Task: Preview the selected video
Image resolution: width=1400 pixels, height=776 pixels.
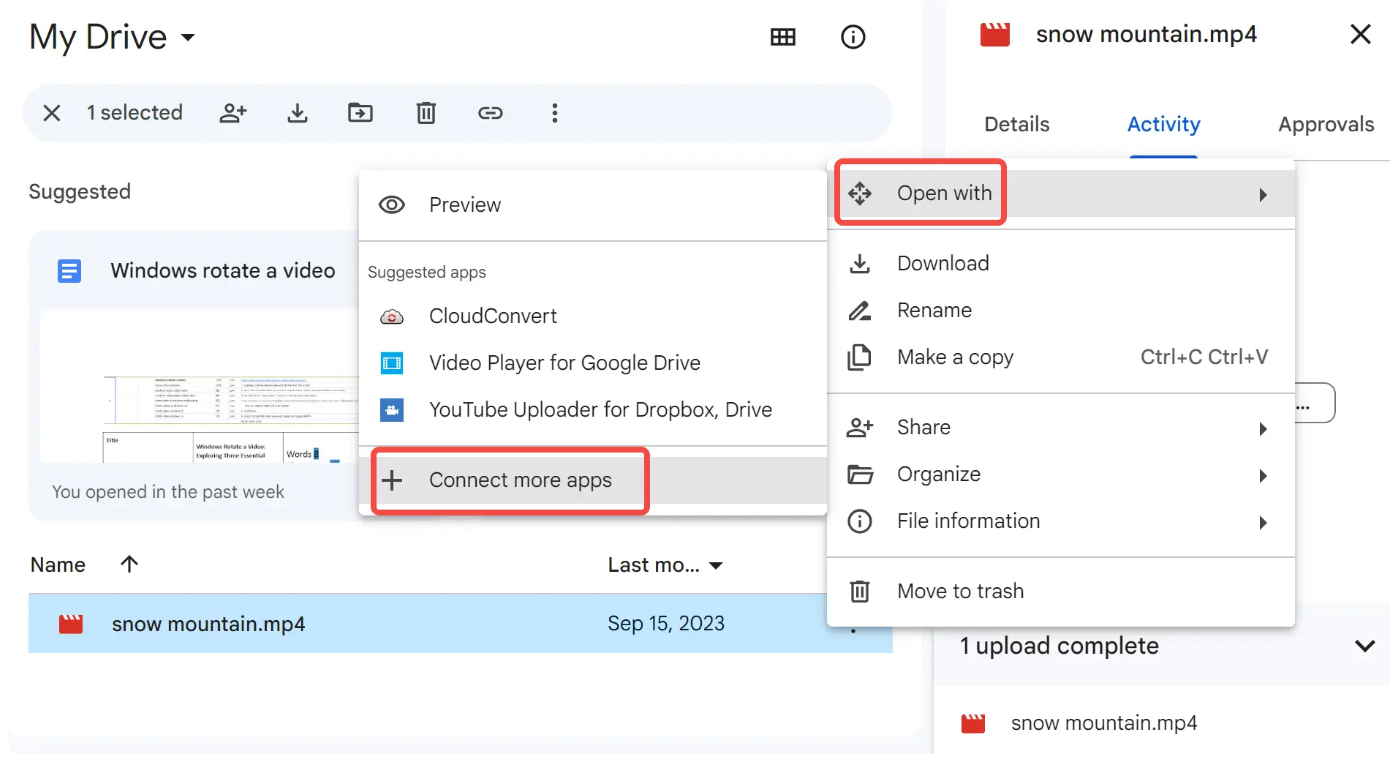Action: 465,204
